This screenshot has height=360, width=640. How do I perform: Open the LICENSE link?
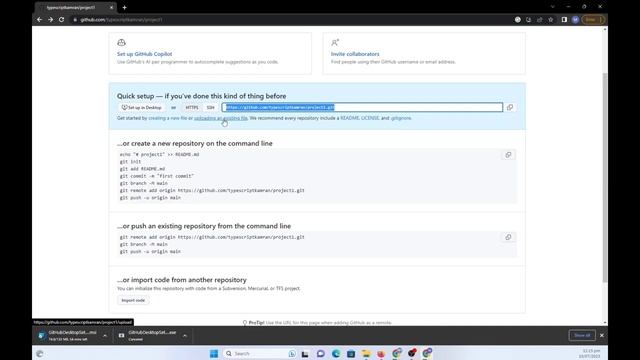370,118
